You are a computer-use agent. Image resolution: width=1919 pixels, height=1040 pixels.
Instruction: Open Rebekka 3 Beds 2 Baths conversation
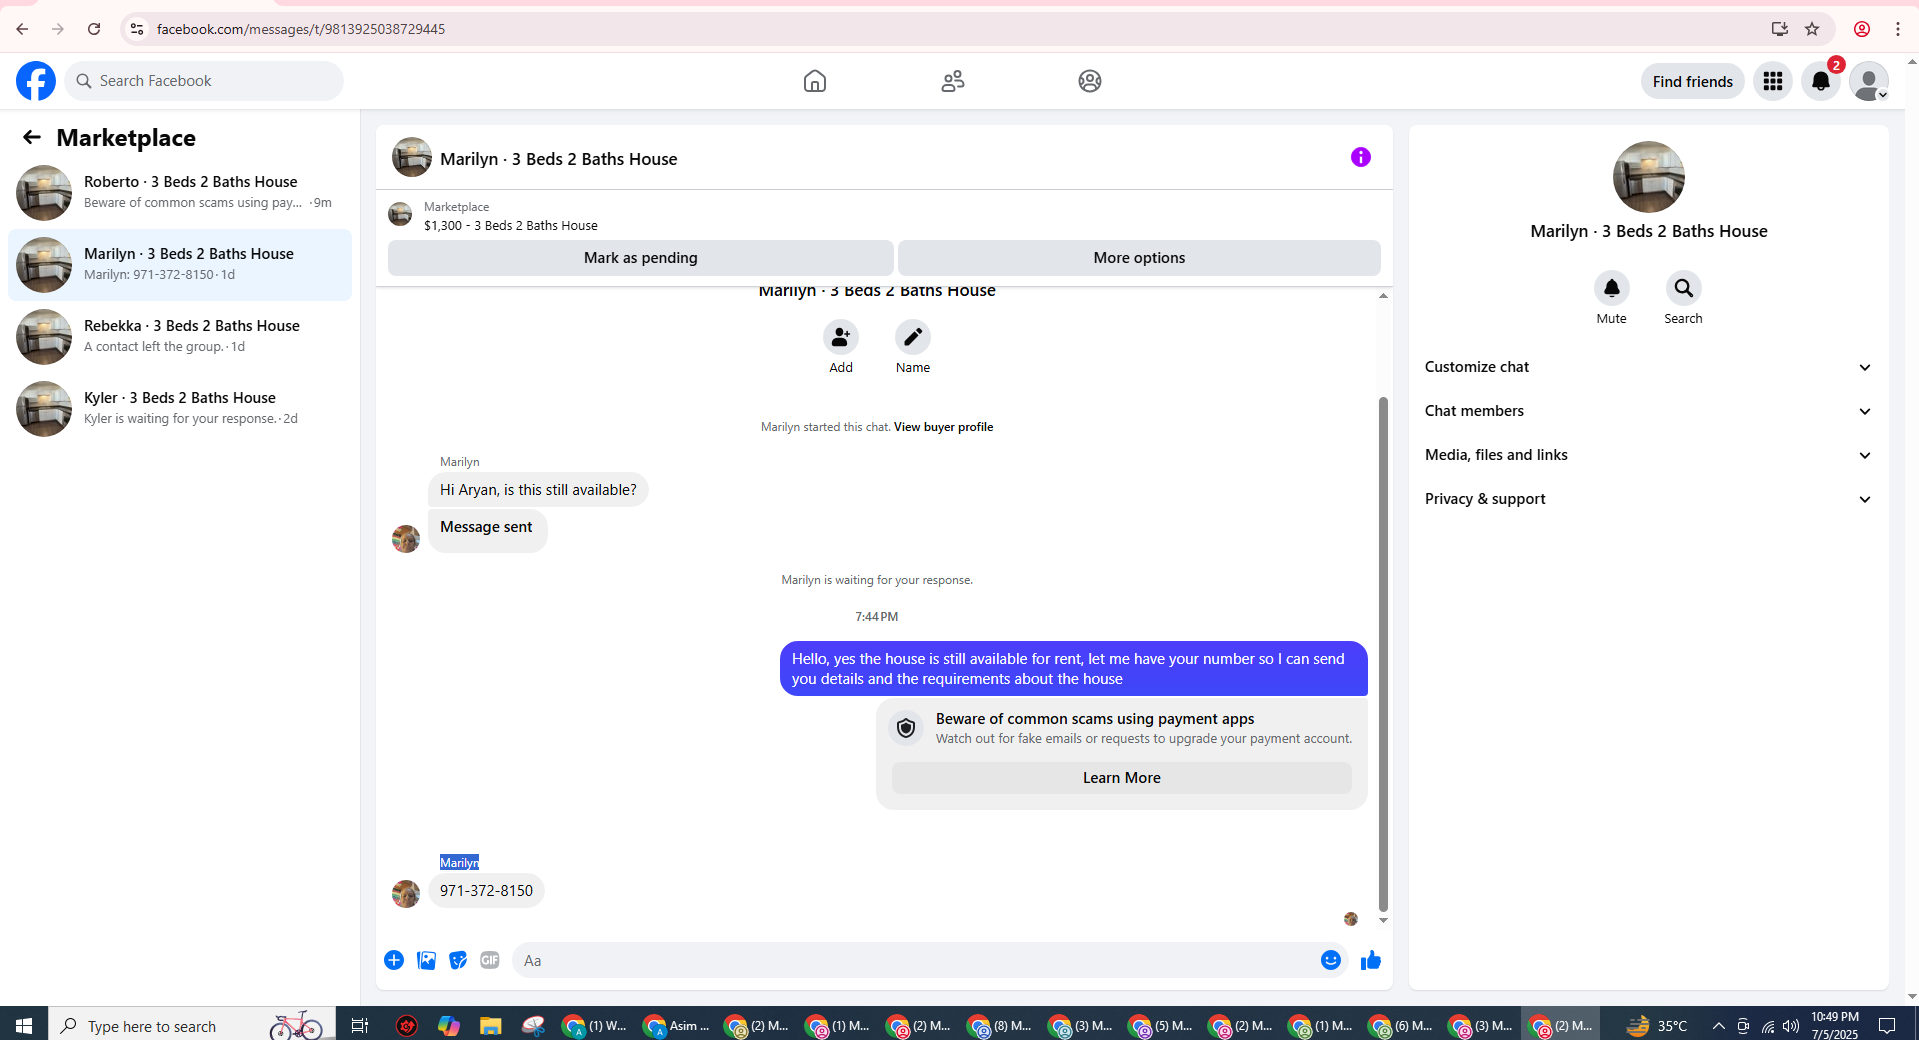click(x=180, y=336)
